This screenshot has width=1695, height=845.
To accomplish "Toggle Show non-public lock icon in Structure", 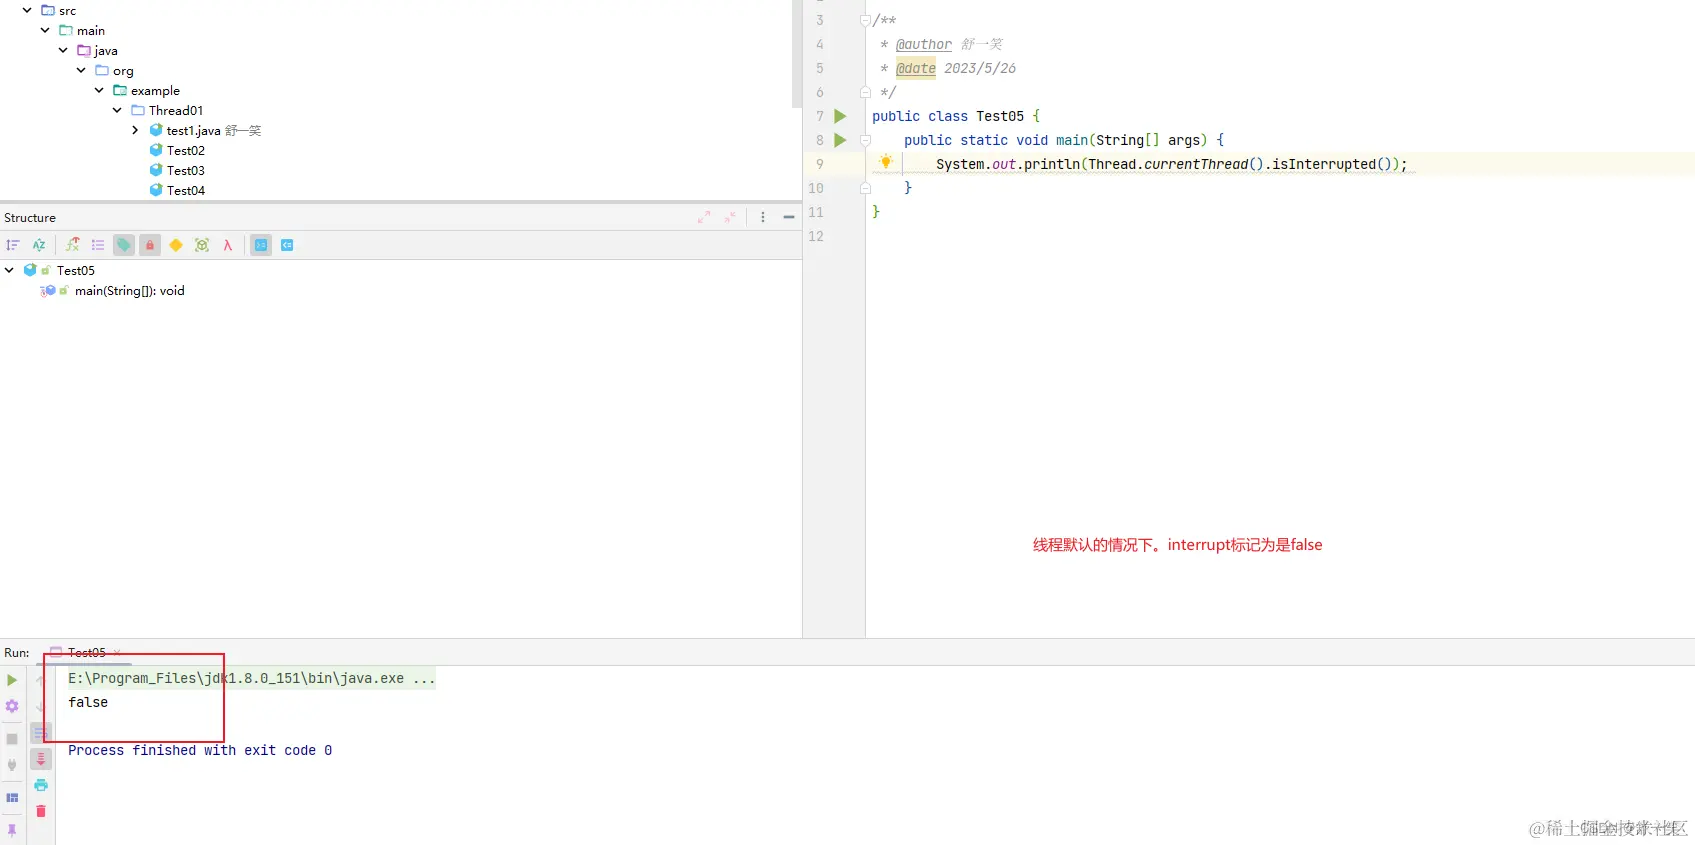I will [x=150, y=245].
